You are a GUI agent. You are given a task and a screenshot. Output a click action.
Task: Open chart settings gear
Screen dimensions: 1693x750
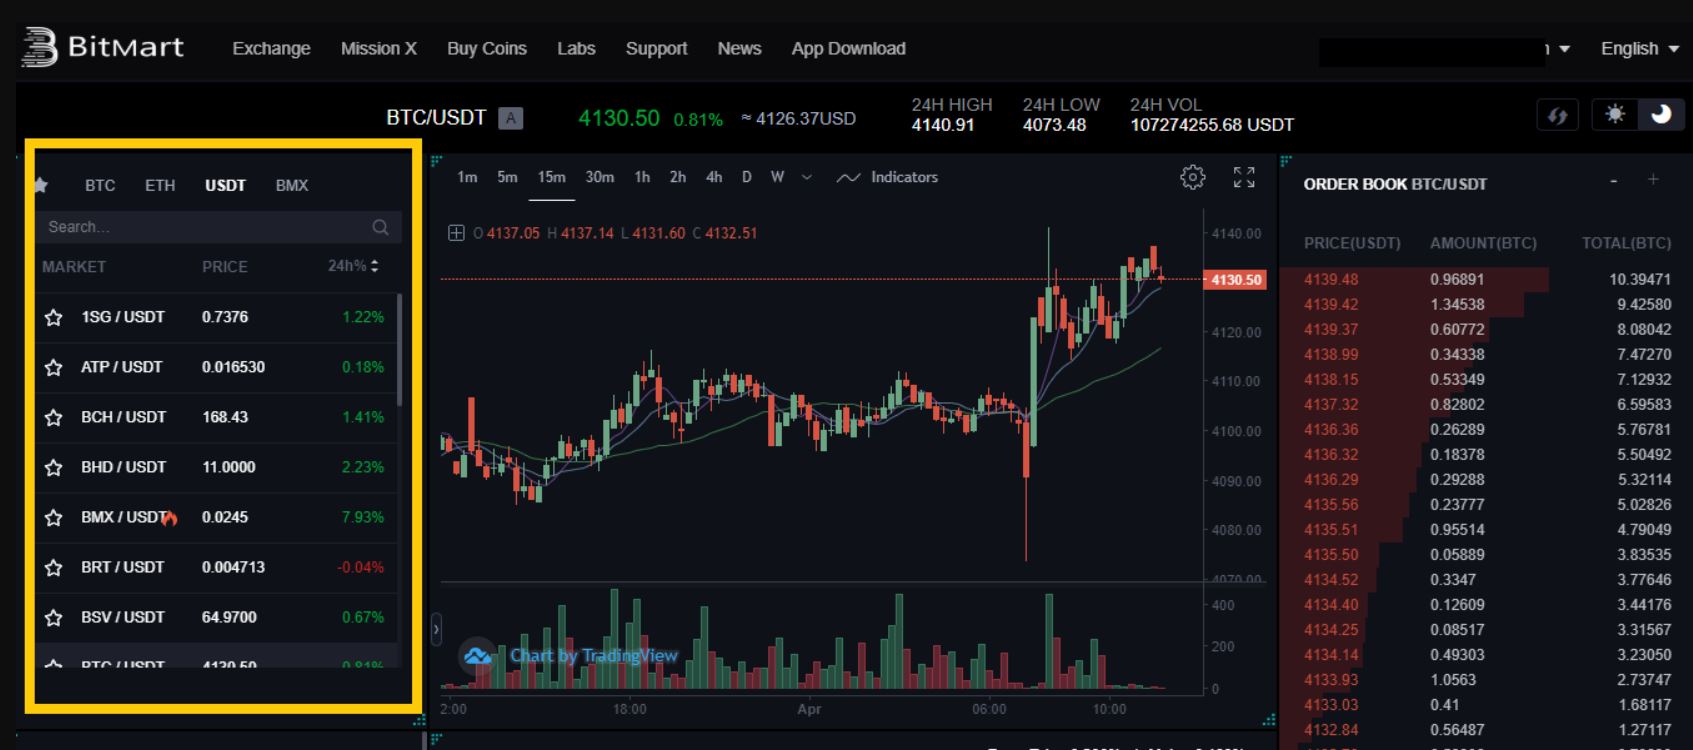[1192, 177]
